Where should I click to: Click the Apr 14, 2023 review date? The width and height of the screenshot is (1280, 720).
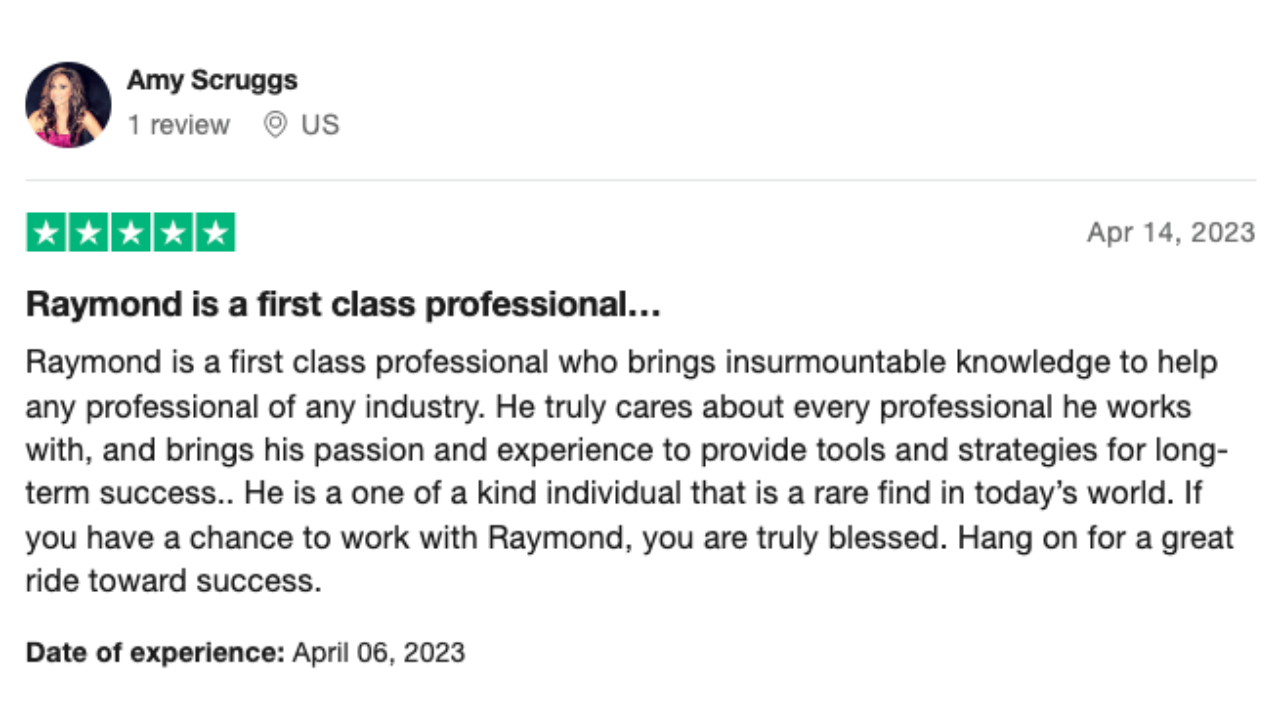[x=1171, y=232]
